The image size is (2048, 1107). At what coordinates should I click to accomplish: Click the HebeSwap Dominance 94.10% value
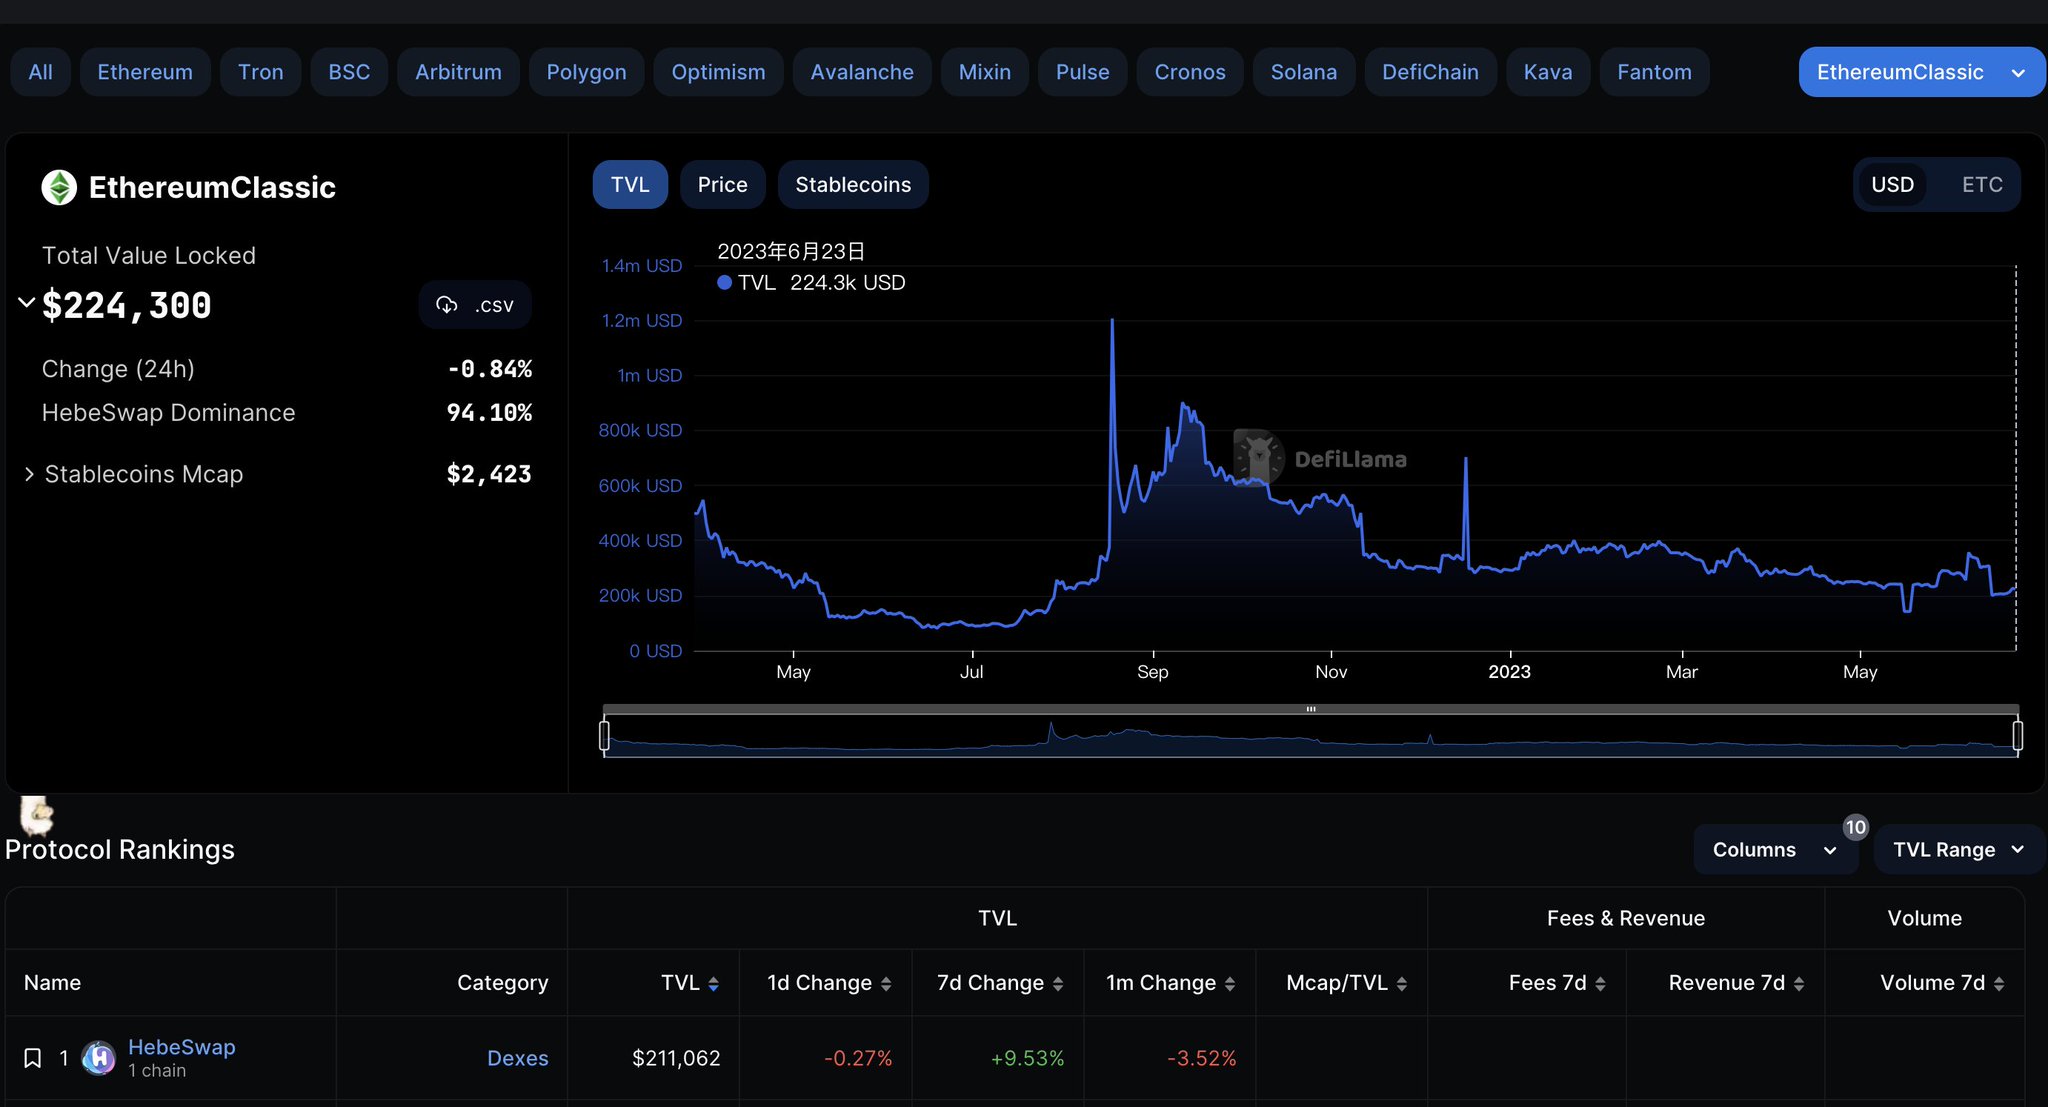click(489, 413)
